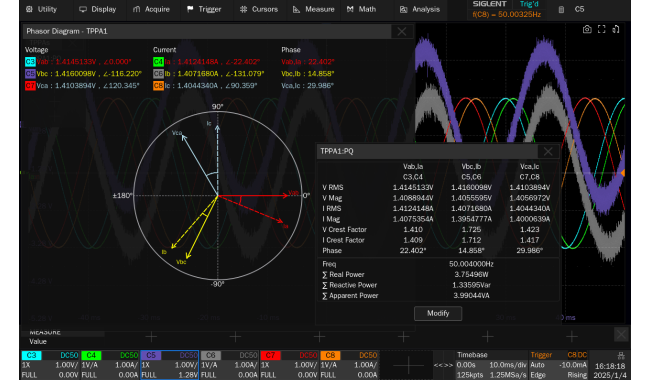Open the C8 channel descriptor box
Viewport: 650px width, 380px height.
(x=349, y=365)
